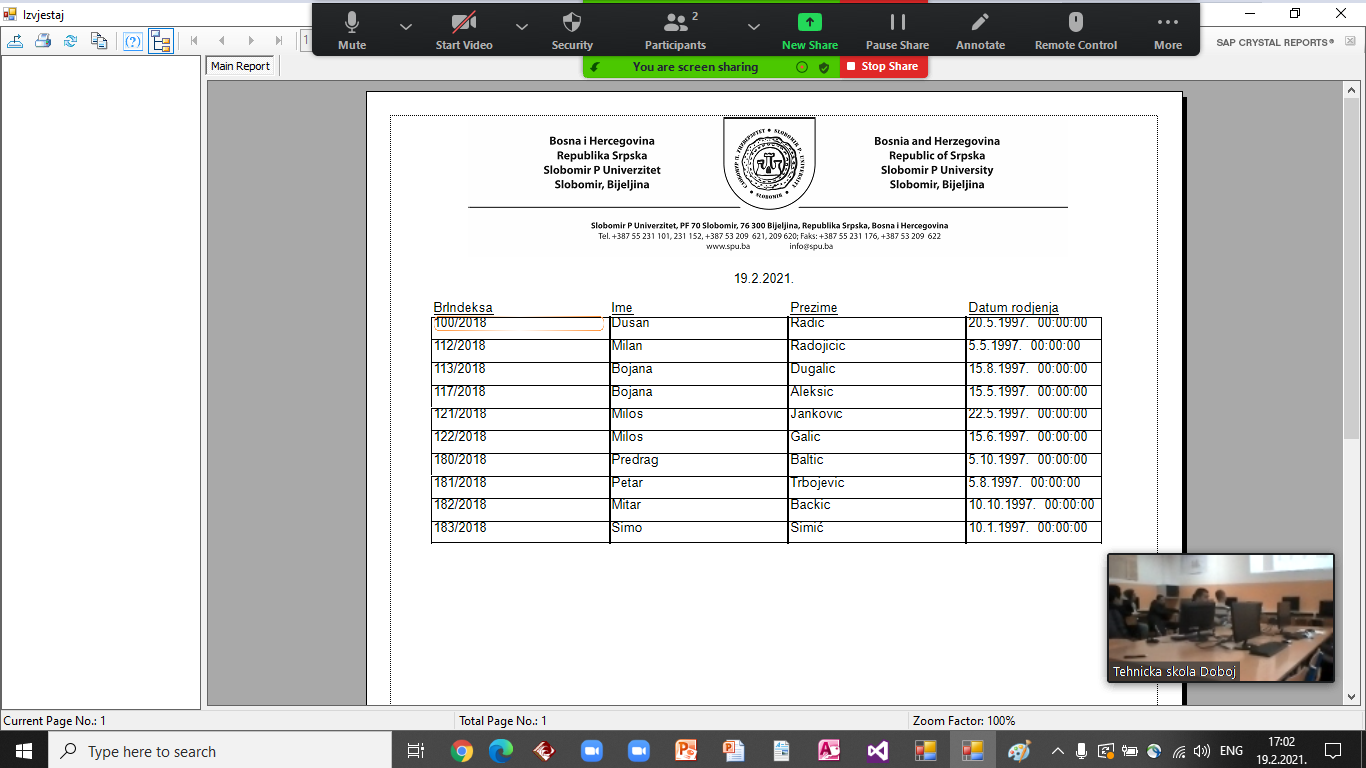This screenshot has width=1366, height=768.
Task: Click the Export Report icon
Action: pos(15,41)
